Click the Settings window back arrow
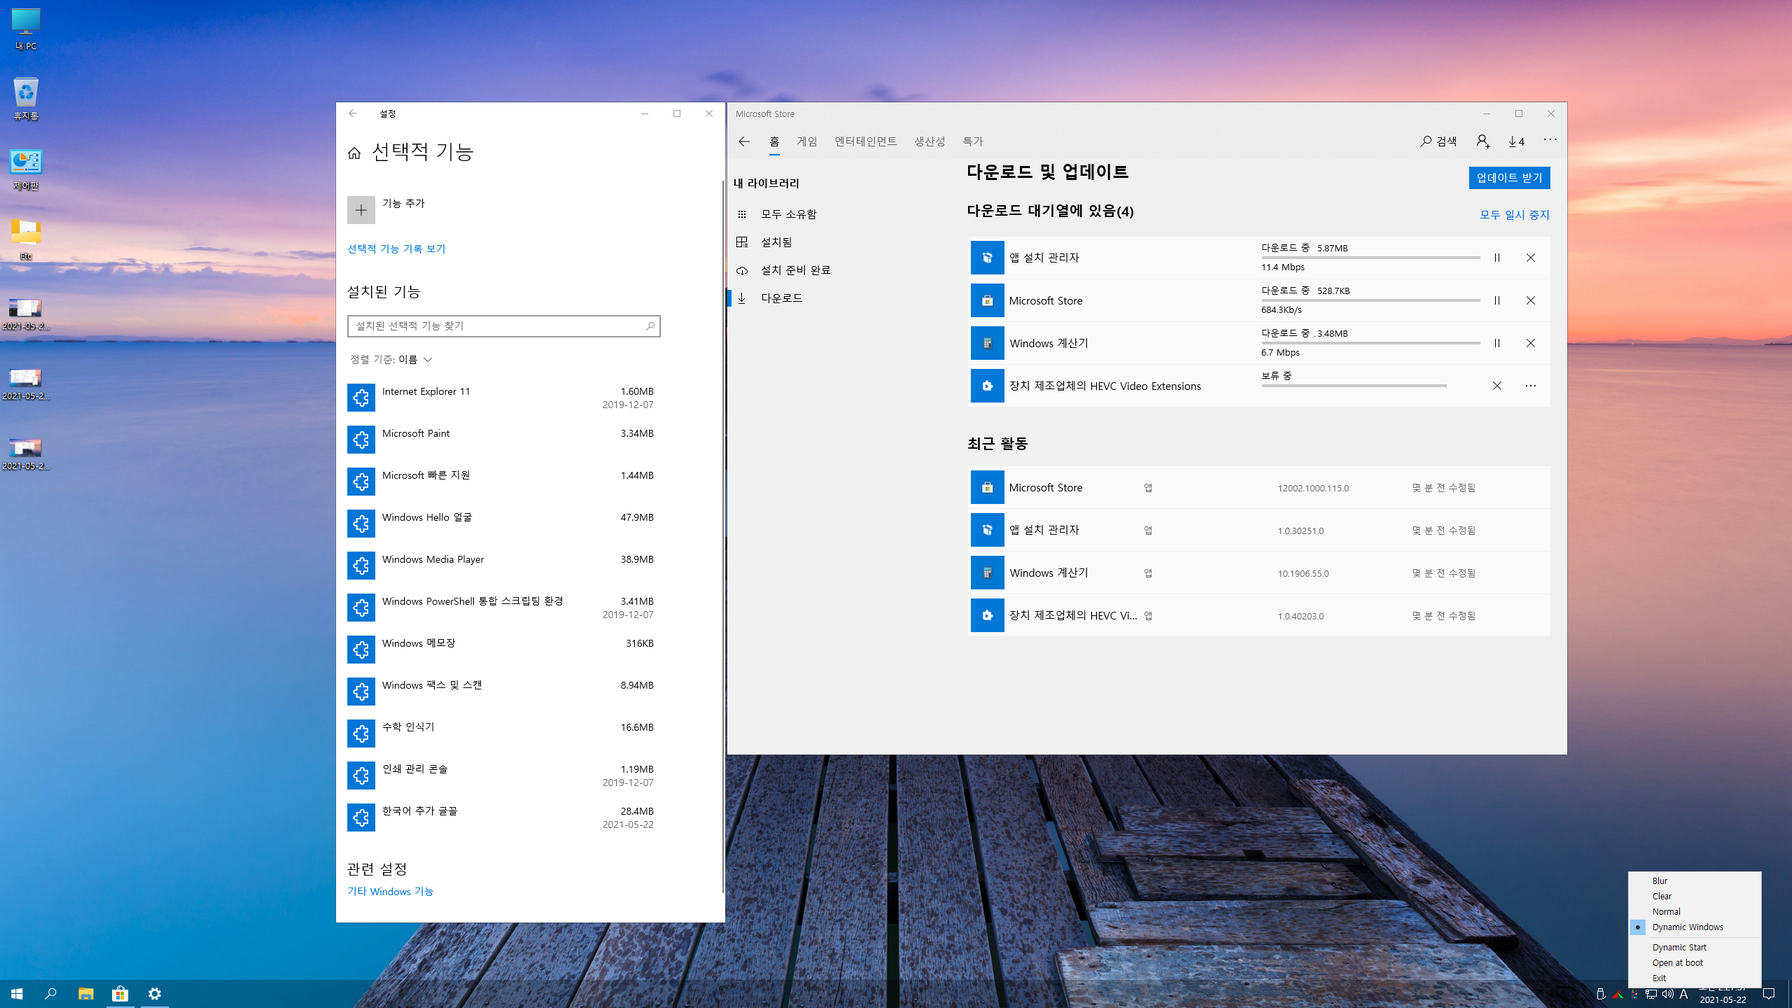 [x=353, y=114]
